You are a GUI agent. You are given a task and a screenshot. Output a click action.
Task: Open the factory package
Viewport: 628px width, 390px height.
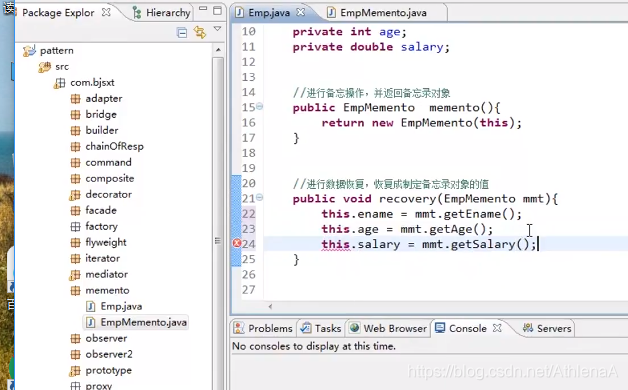click(101, 227)
